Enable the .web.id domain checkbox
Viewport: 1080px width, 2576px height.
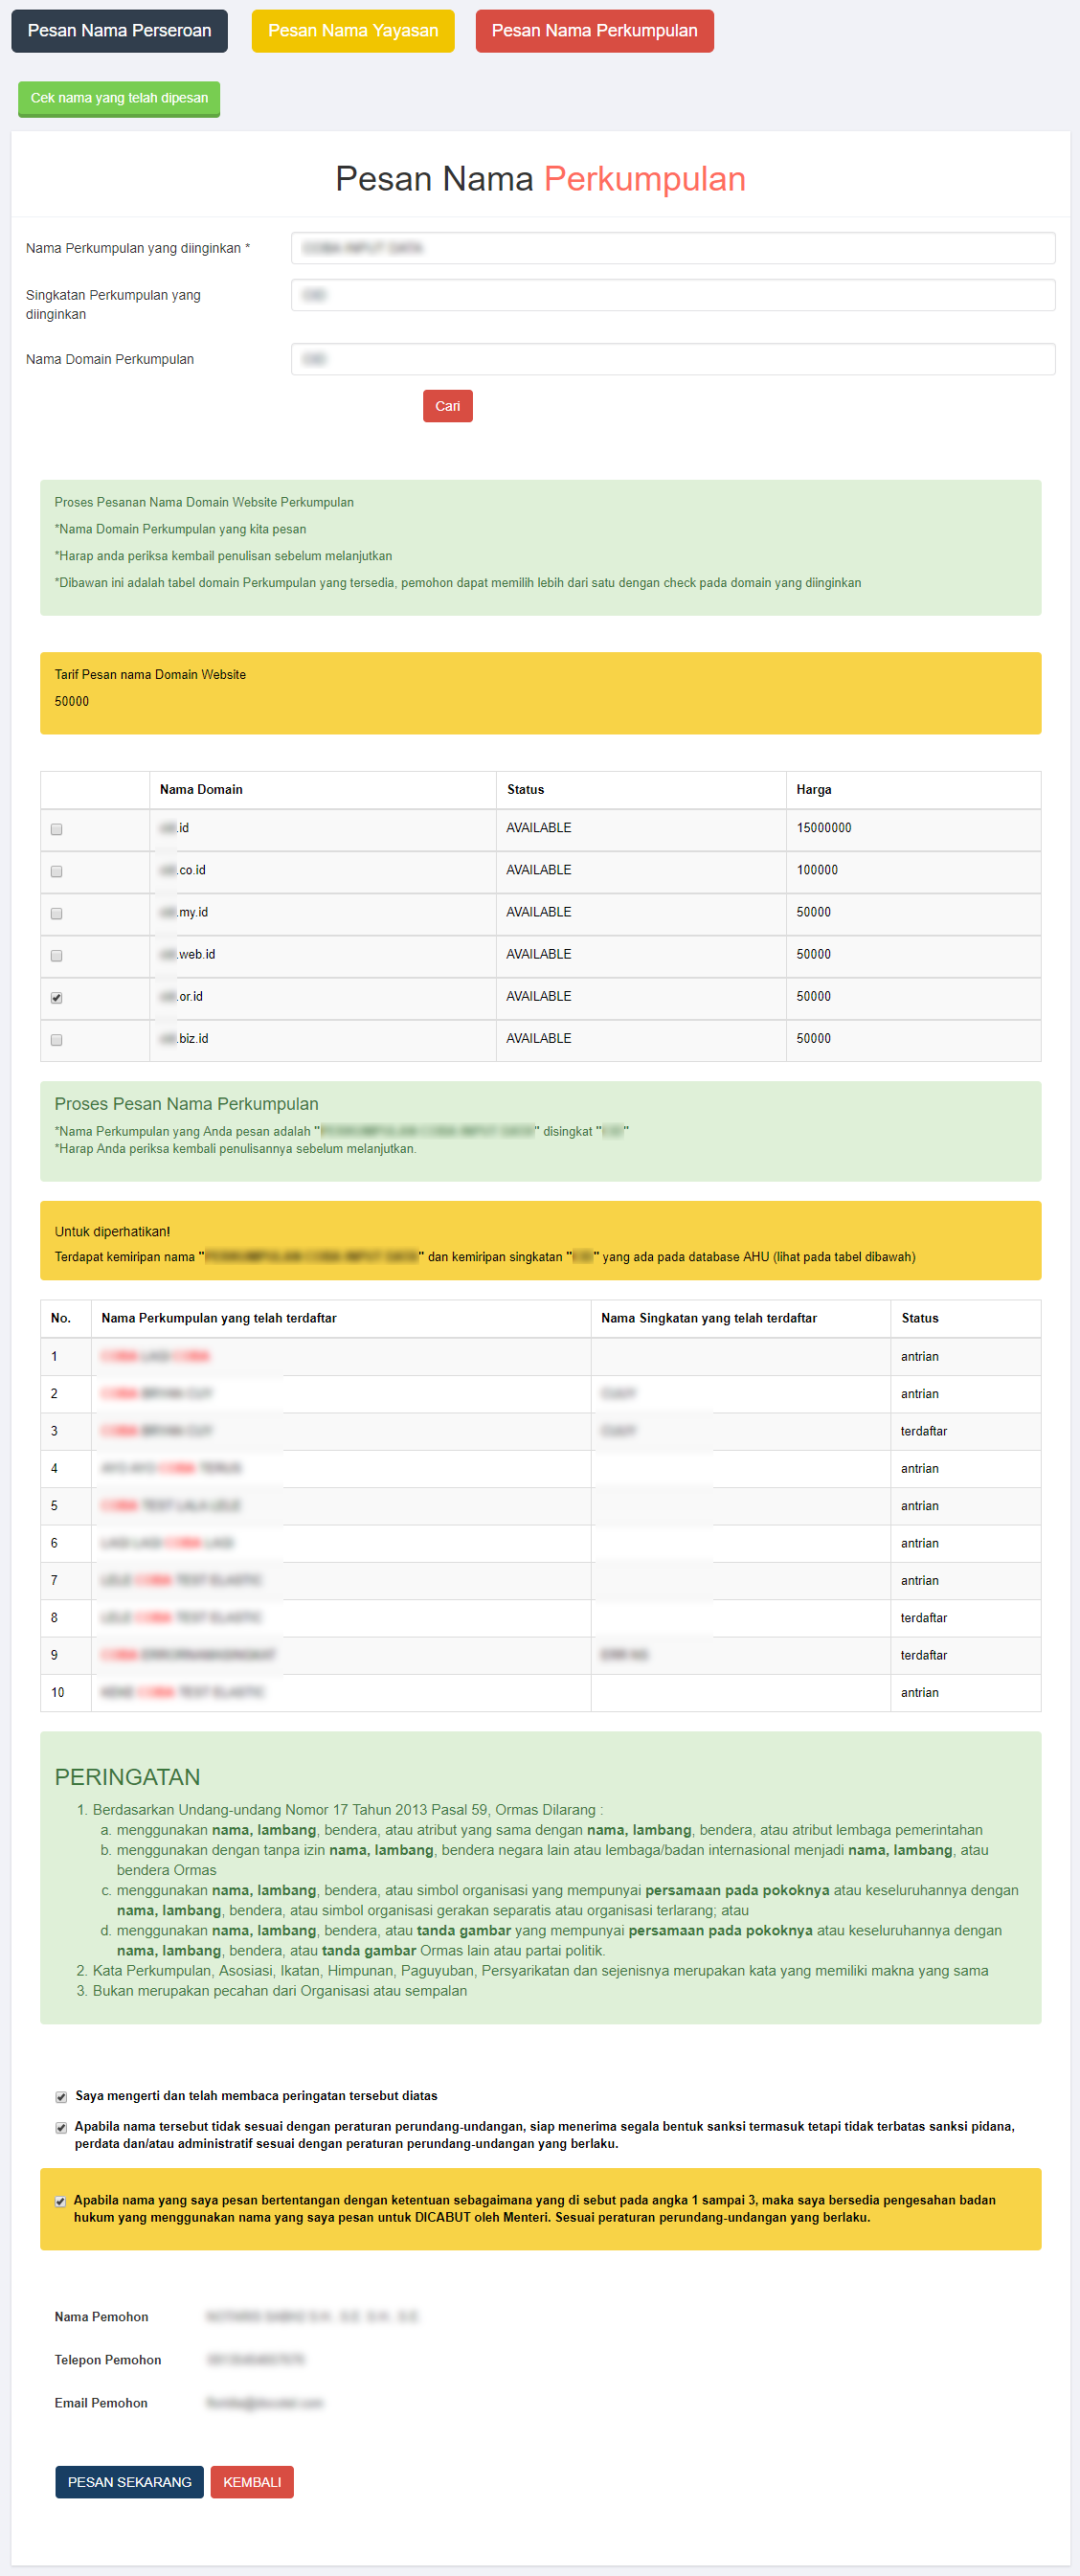point(57,955)
